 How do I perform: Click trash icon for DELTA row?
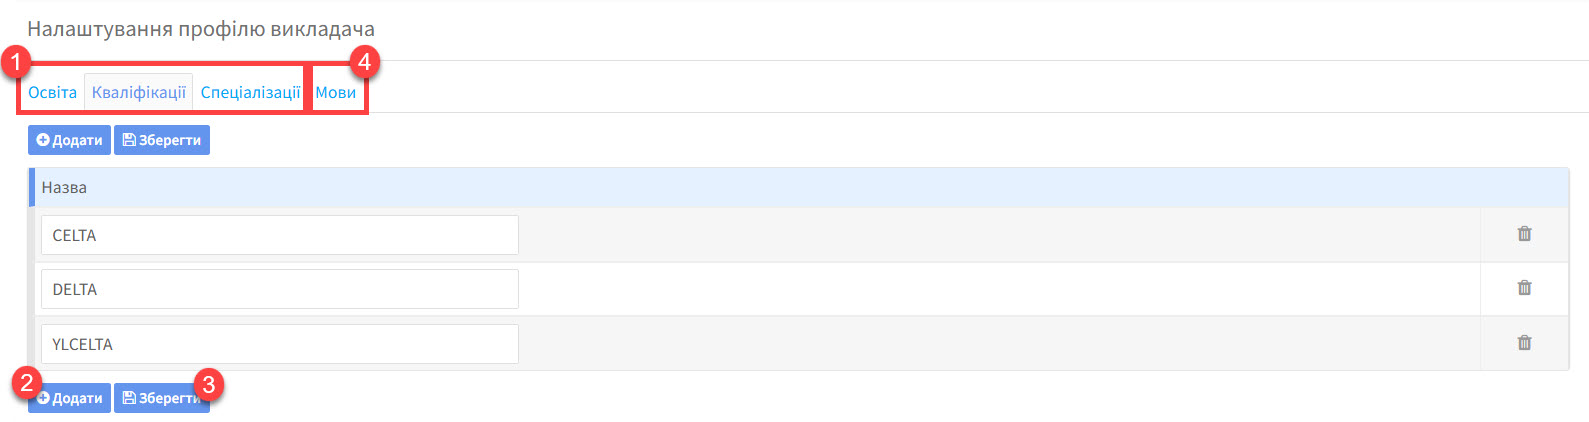(x=1524, y=288)
